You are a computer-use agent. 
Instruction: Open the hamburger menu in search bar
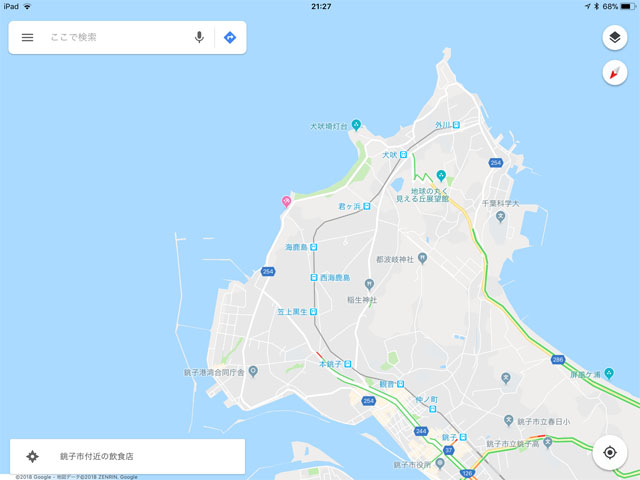27,38
